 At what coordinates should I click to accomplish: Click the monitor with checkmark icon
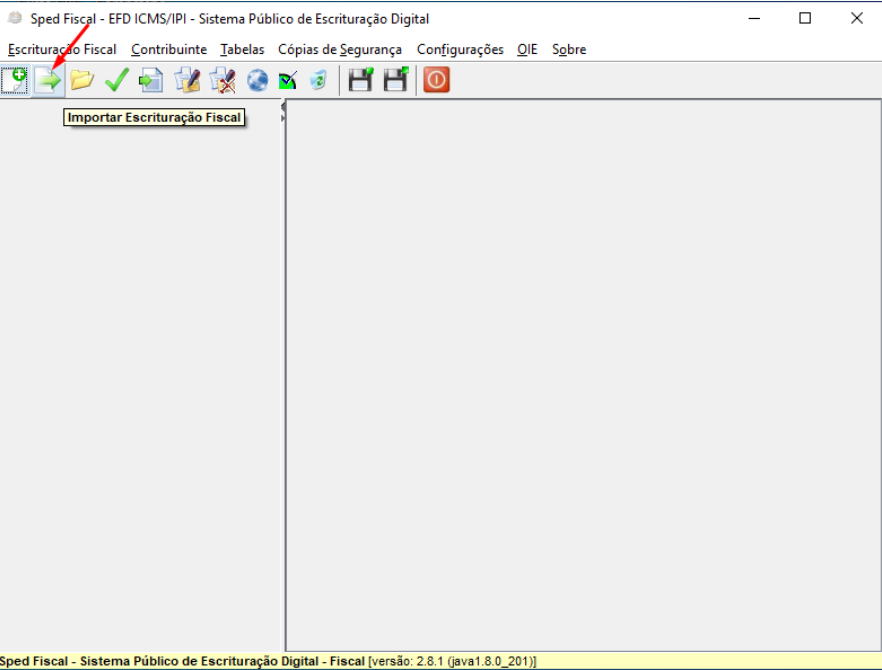(288, 80)
